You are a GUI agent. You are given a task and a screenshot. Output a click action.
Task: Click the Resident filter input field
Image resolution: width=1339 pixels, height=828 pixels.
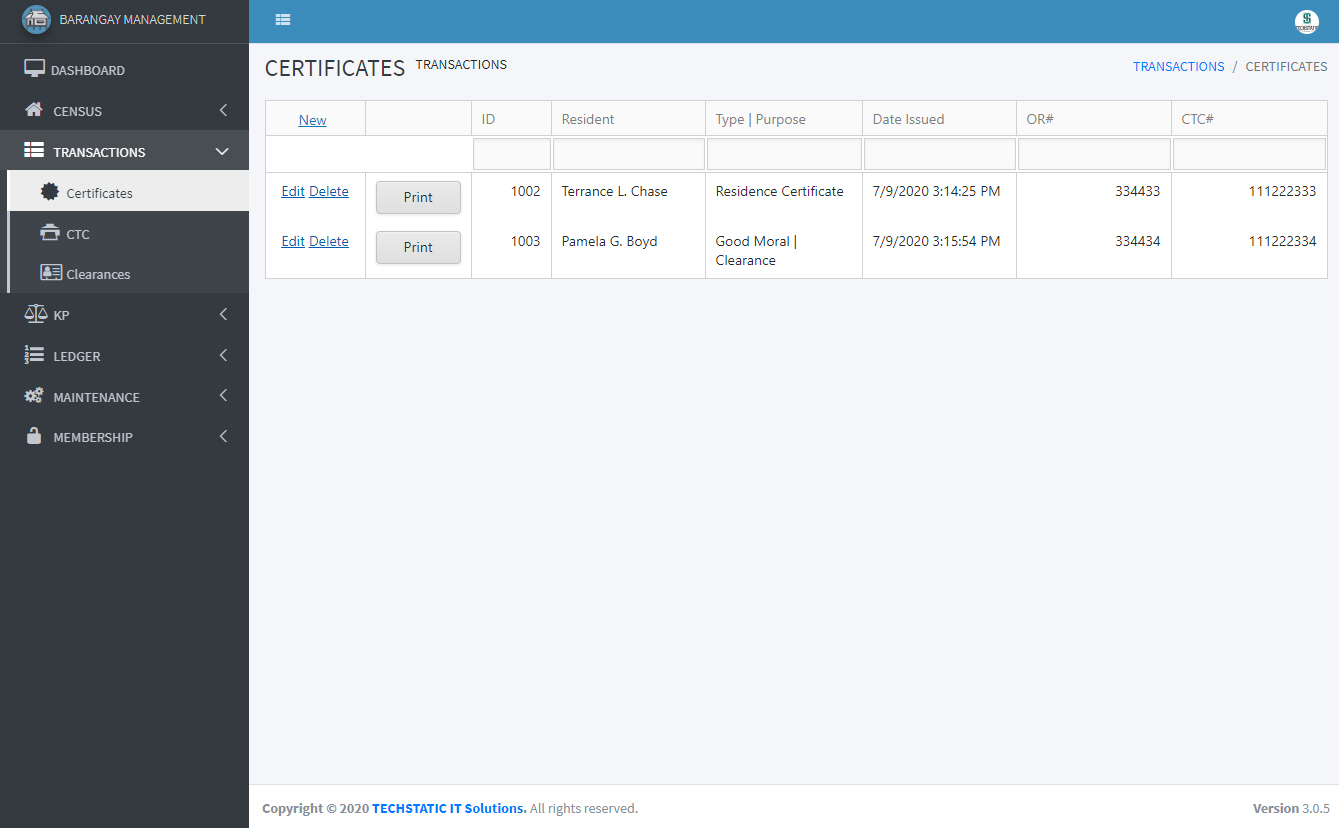629,154
